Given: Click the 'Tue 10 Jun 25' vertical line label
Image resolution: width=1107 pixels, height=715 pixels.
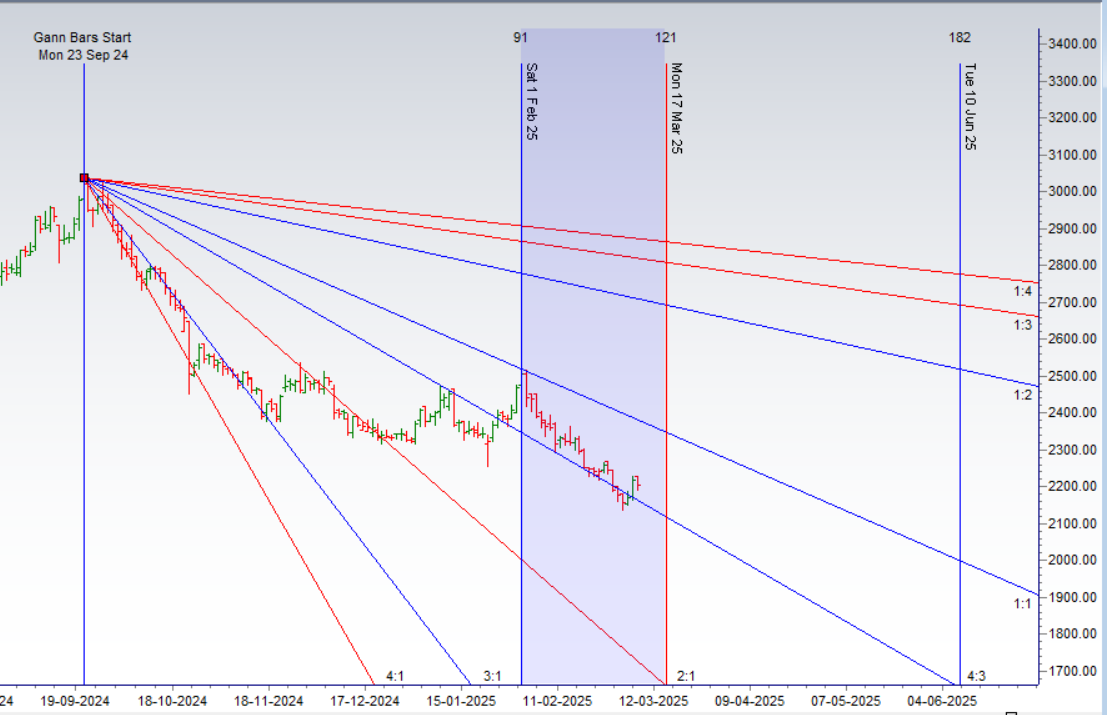Looking at the screenshot, I should pos(970,106).
